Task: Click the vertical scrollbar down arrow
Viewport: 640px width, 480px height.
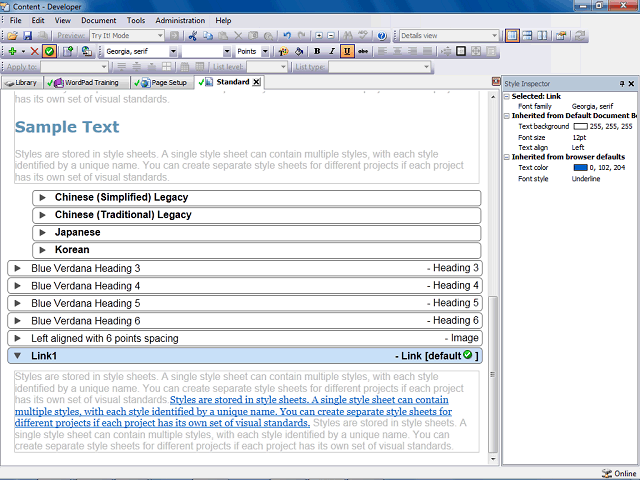Action: coord(493,459)
